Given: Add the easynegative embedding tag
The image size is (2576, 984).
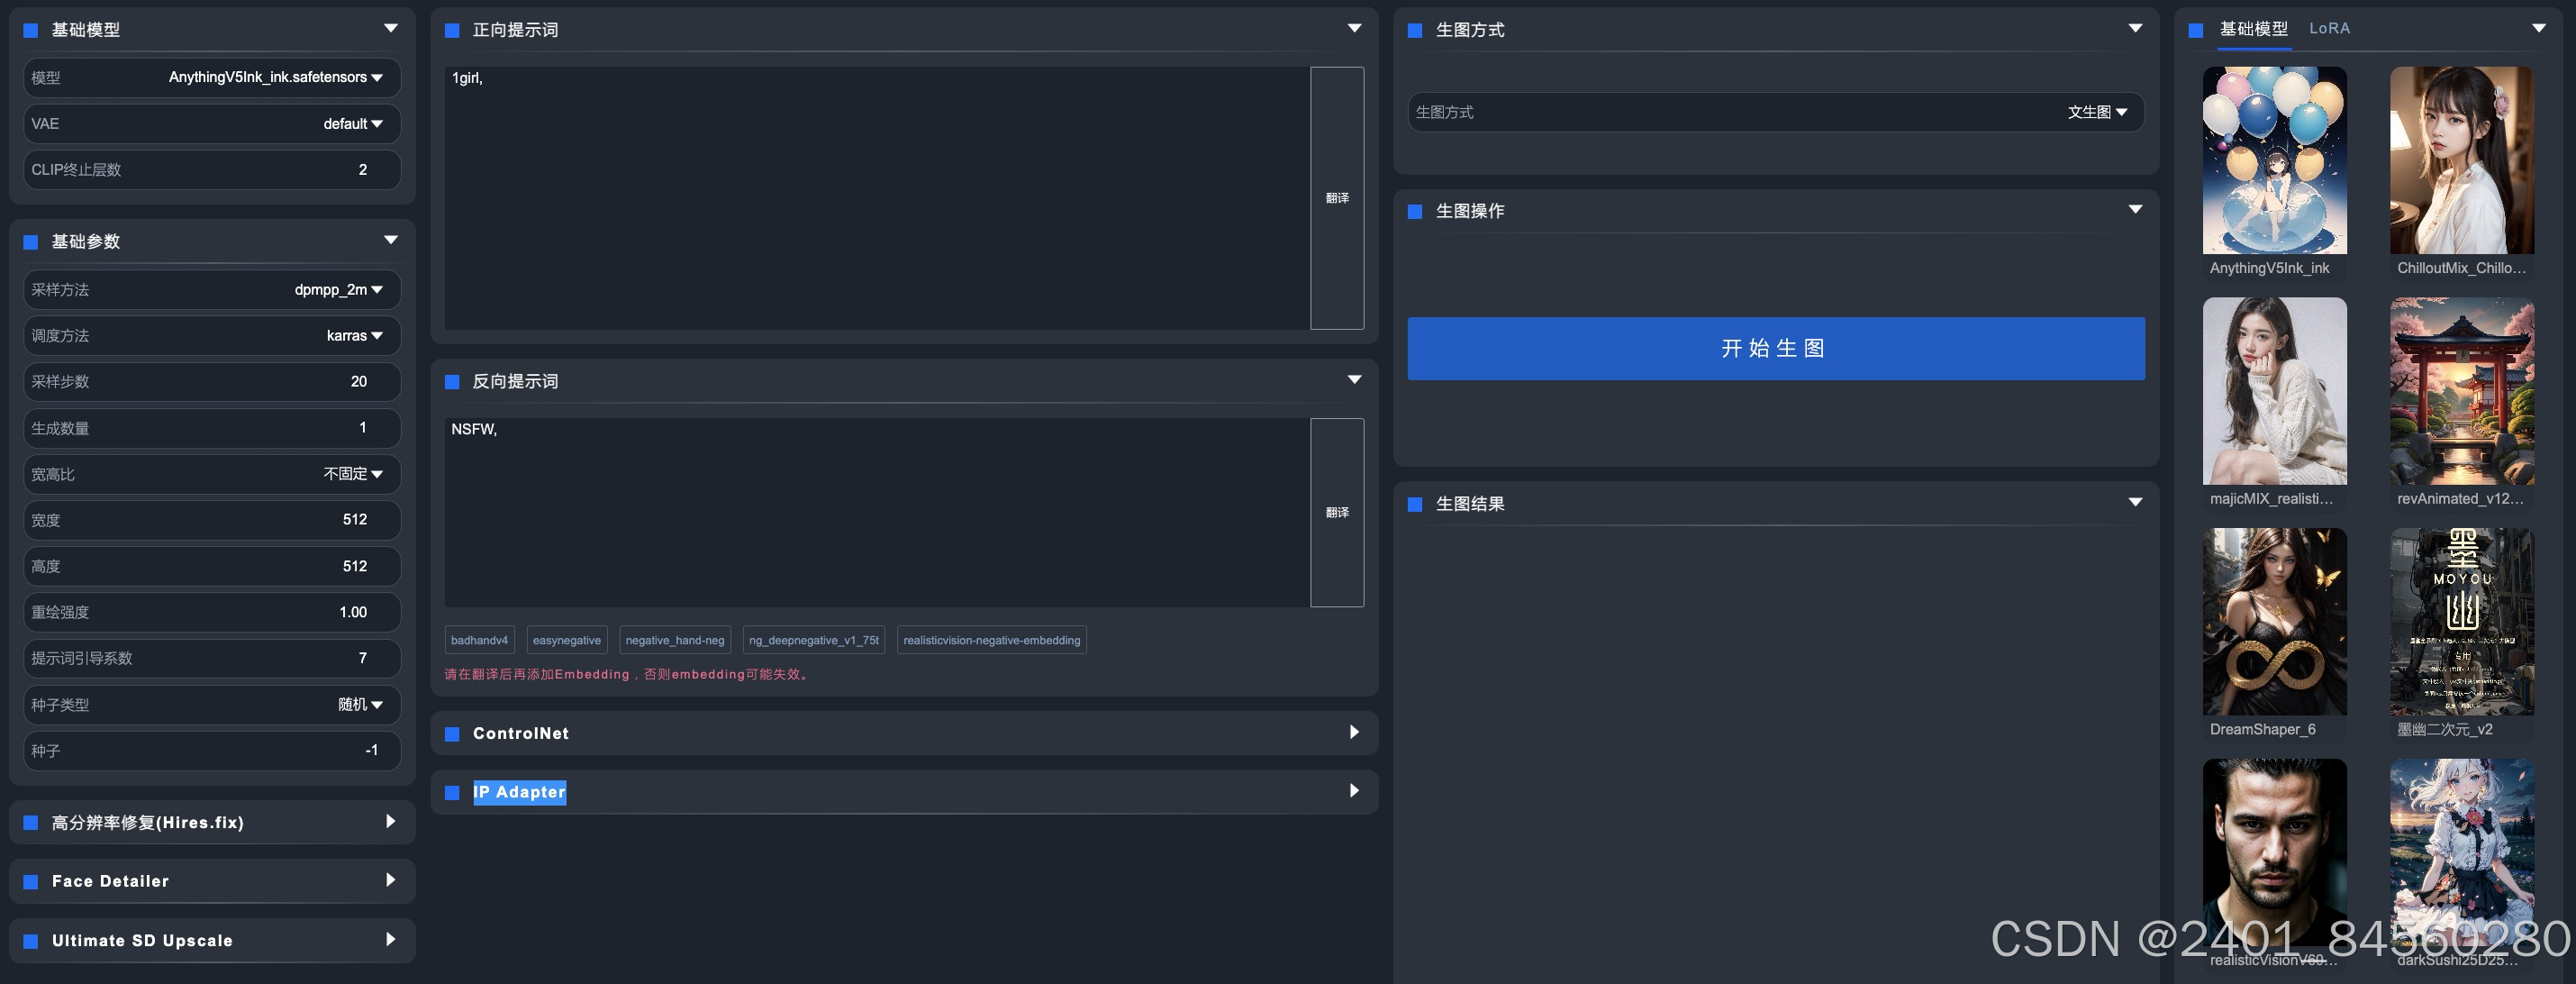Looking at the screenshot, I should click(x=566, y=640).
